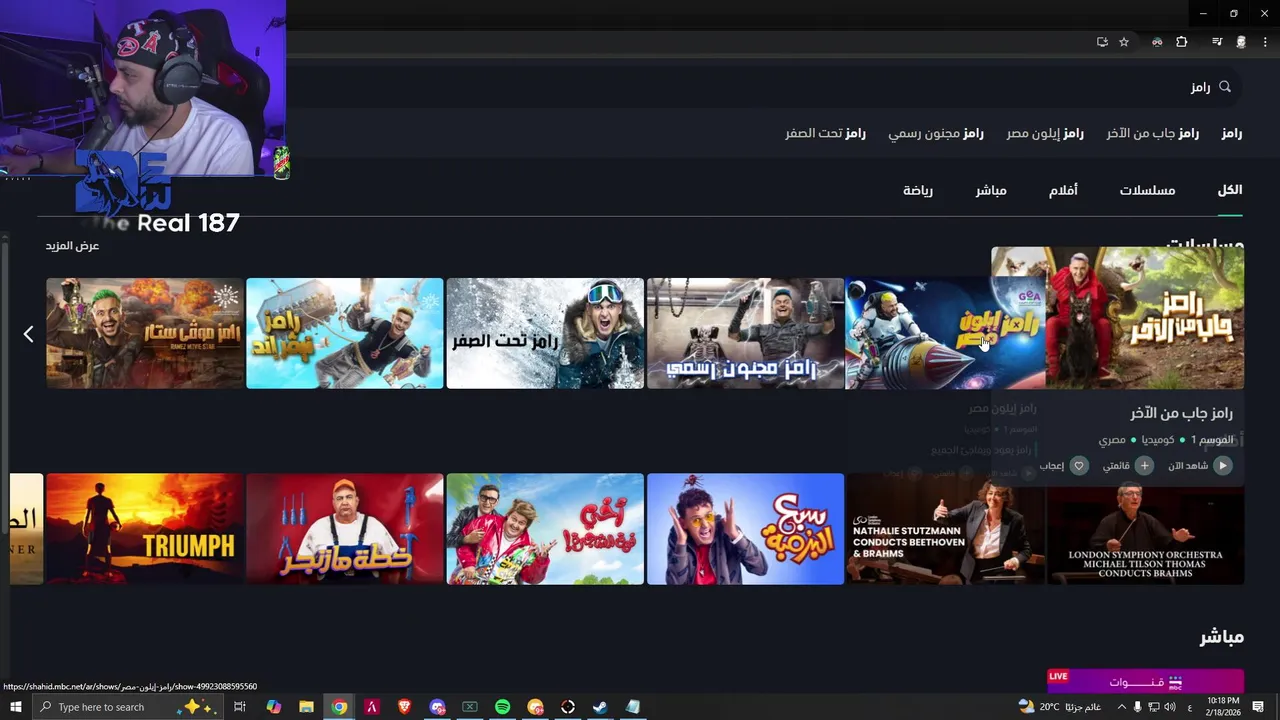Open Discord from the taskbar

click(437, 707)
